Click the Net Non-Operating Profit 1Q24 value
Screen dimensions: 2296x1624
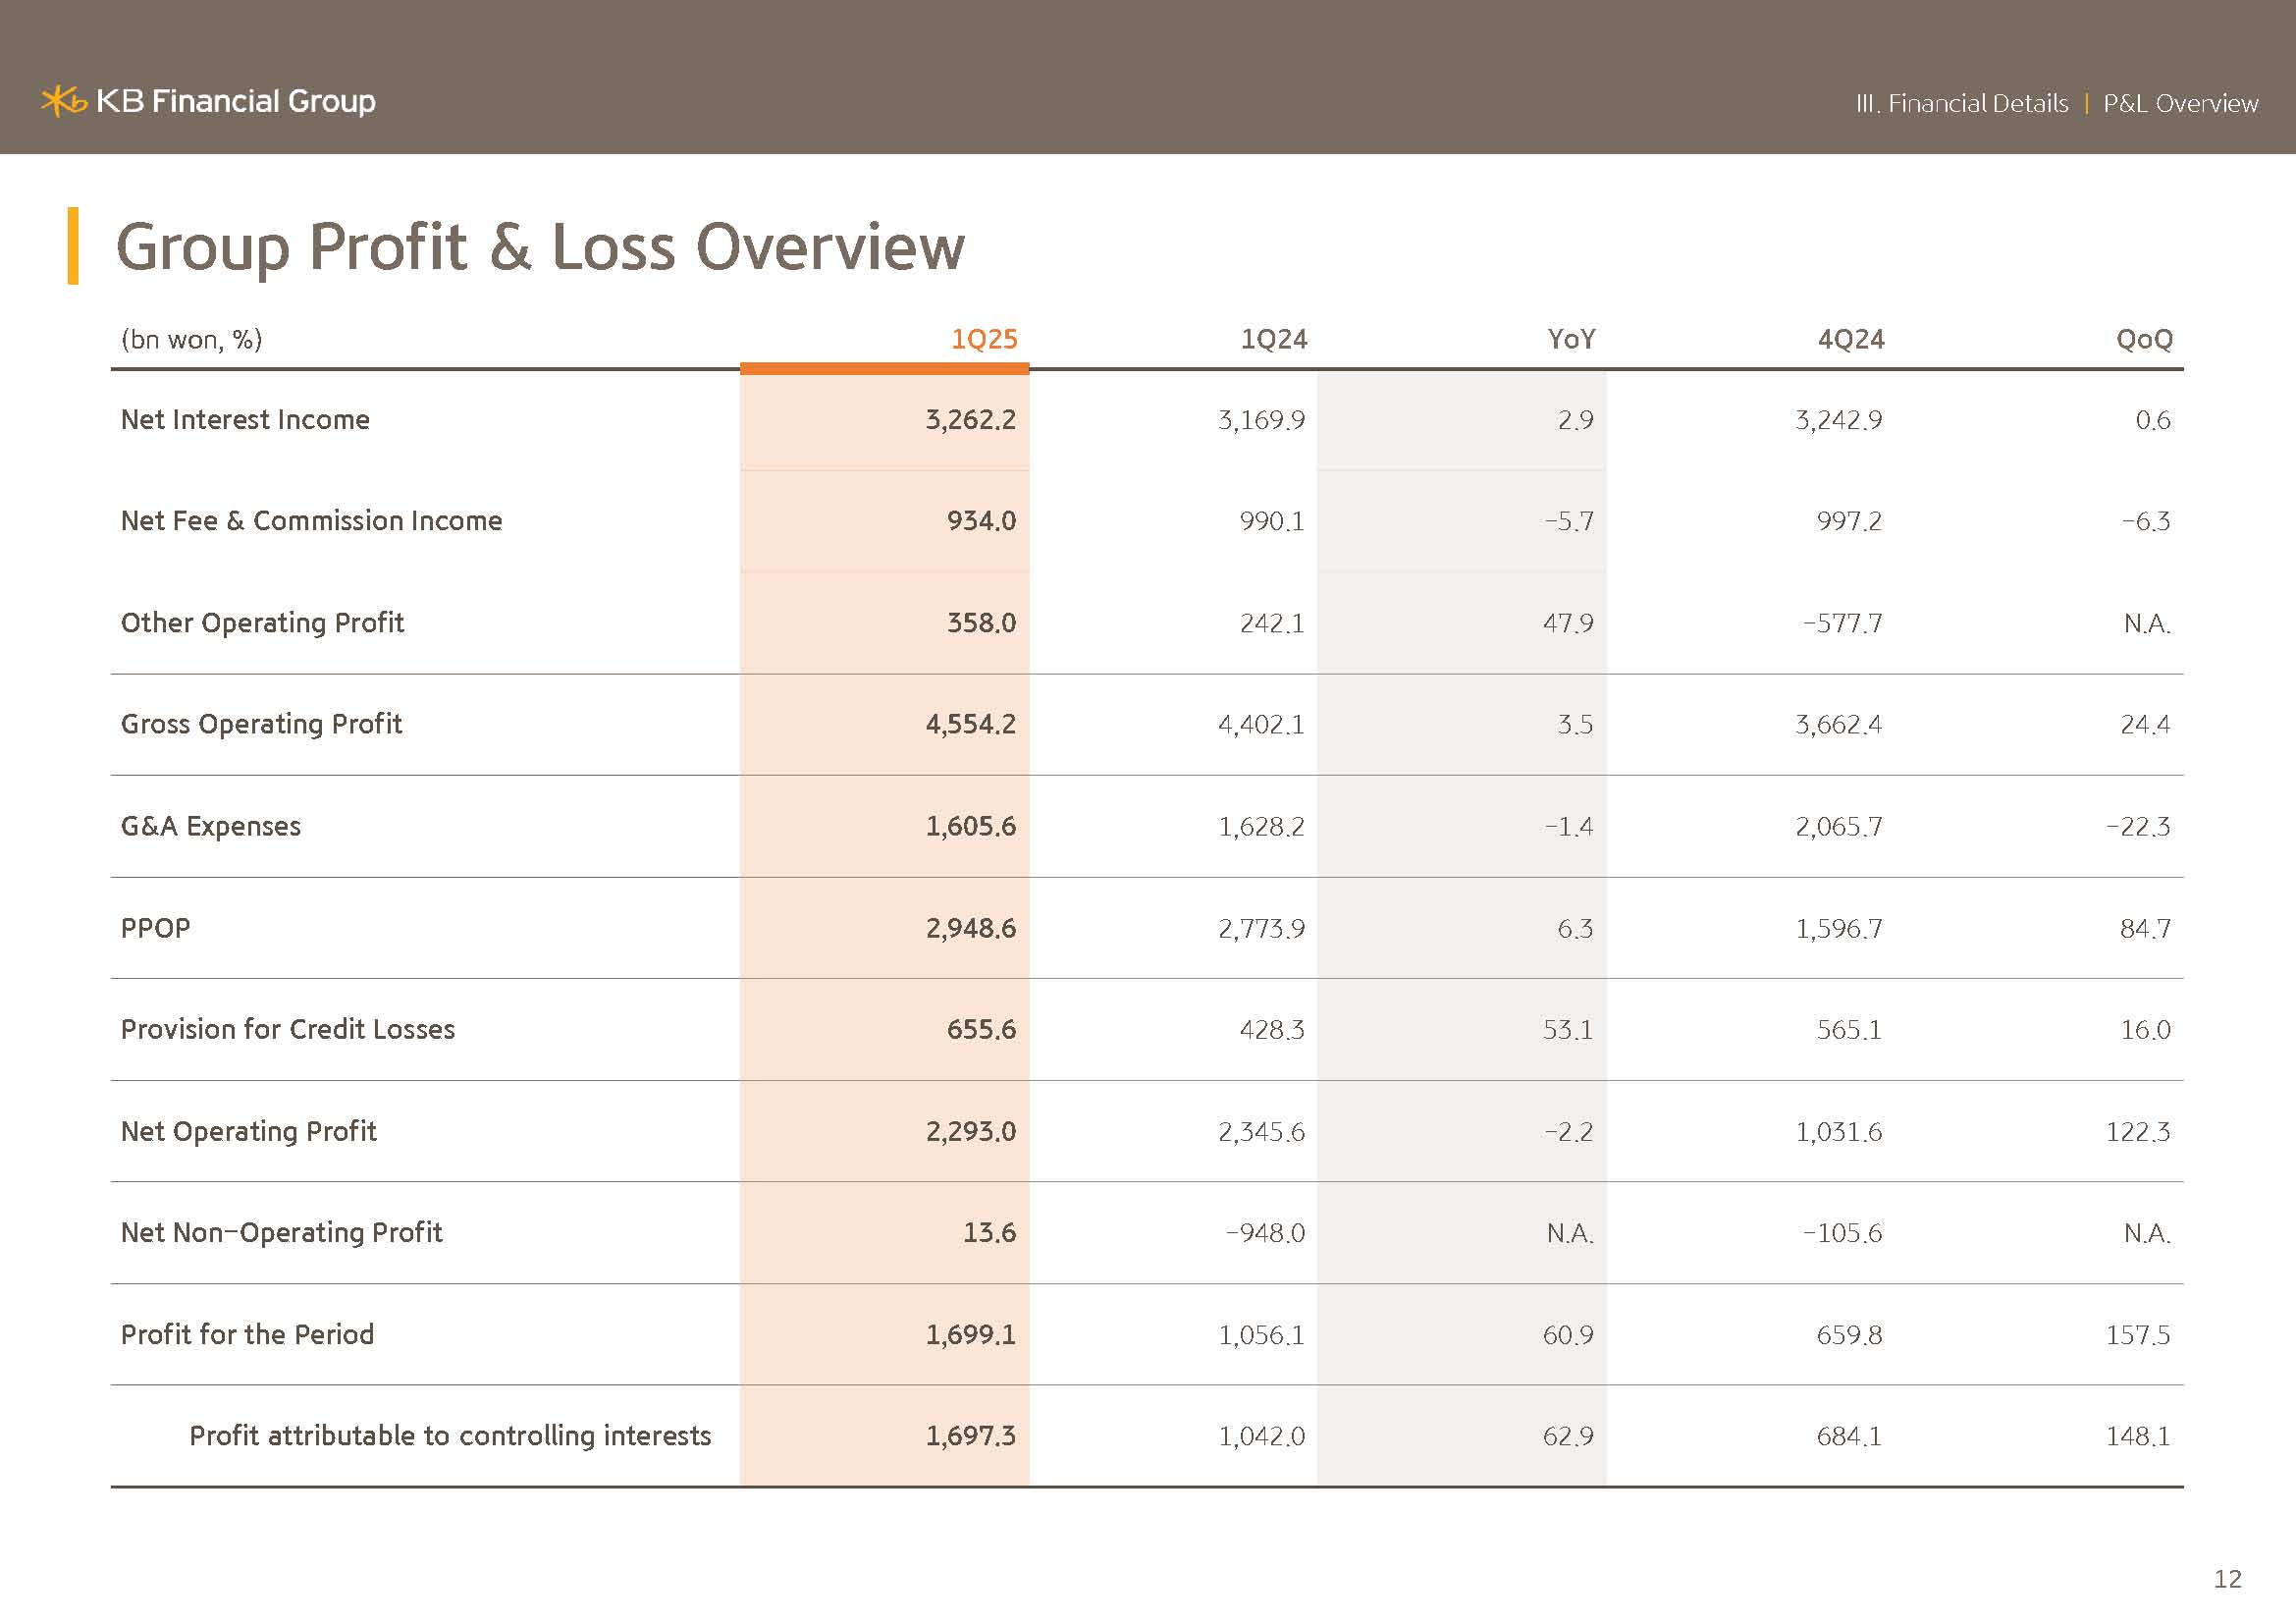coord(1265,1233)
